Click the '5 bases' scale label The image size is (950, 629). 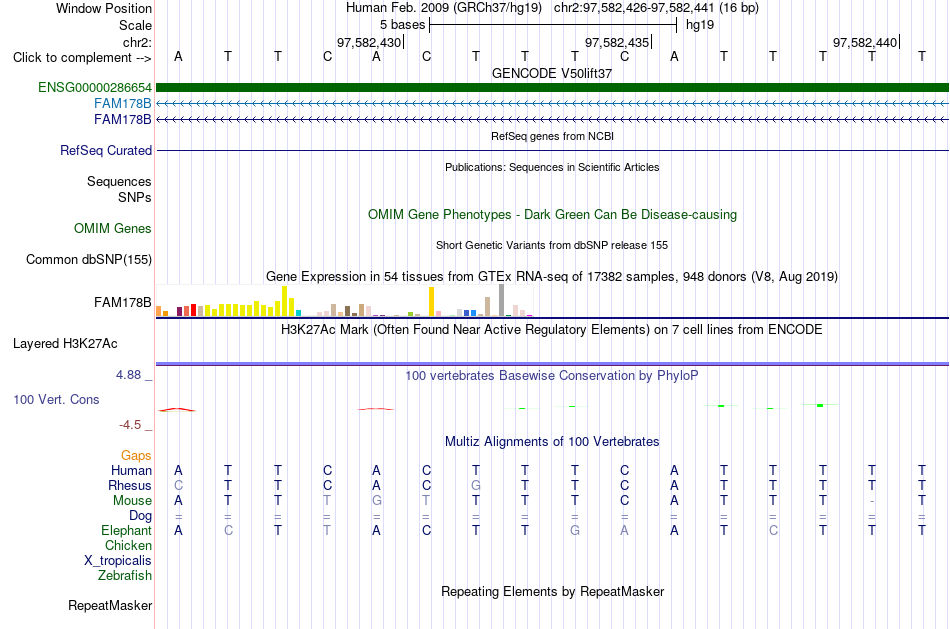(402, 25)
